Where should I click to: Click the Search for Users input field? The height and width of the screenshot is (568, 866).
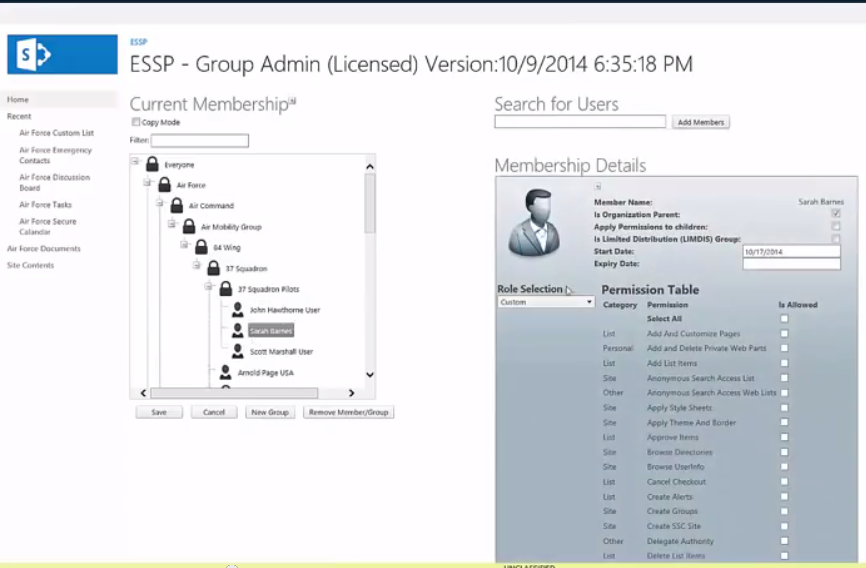coord(580,122)
